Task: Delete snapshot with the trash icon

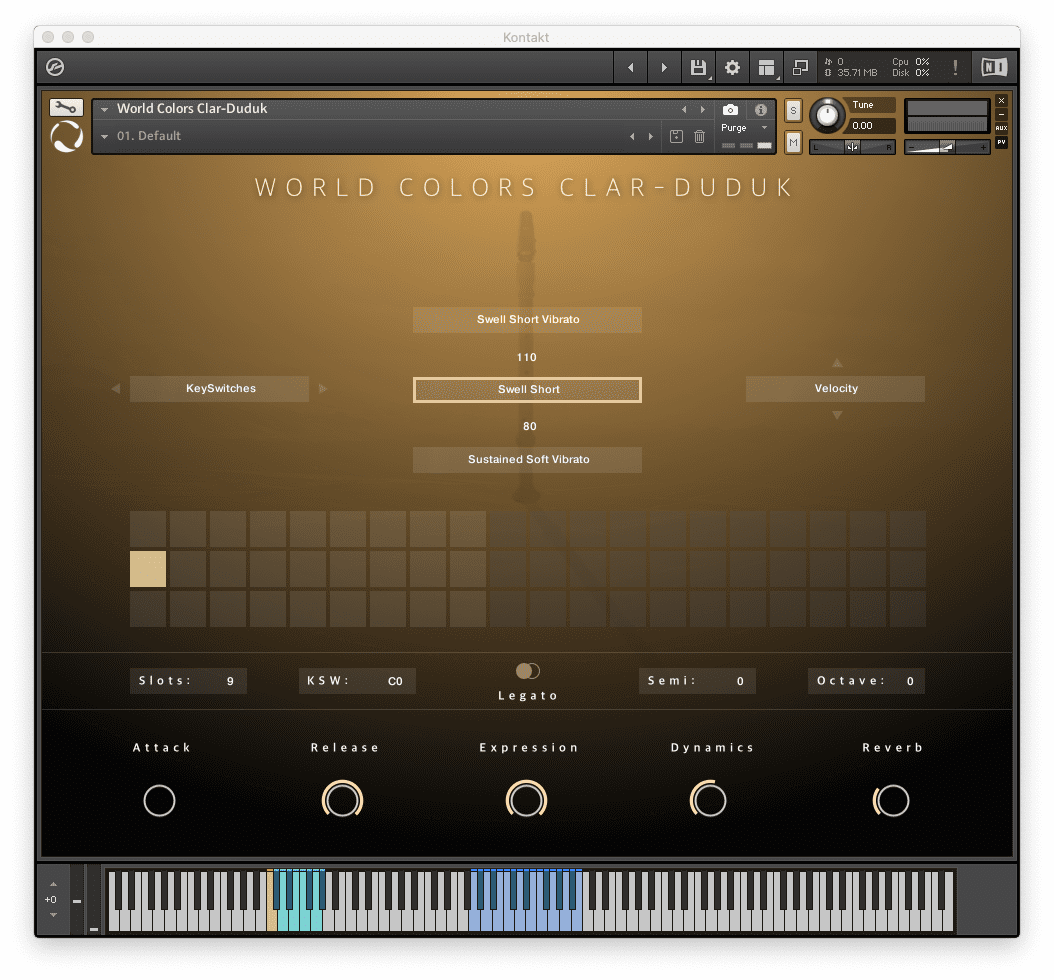Action: [699, 136]
